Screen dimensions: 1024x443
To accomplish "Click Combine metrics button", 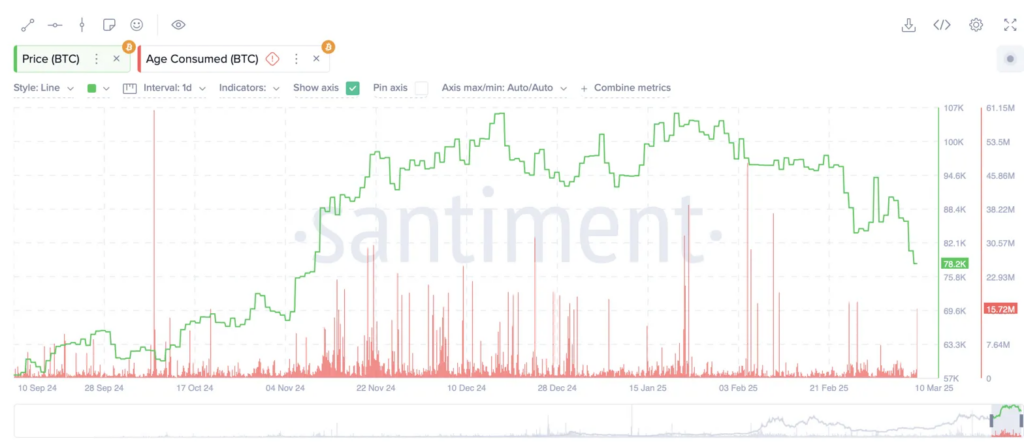I will [626, 88].
